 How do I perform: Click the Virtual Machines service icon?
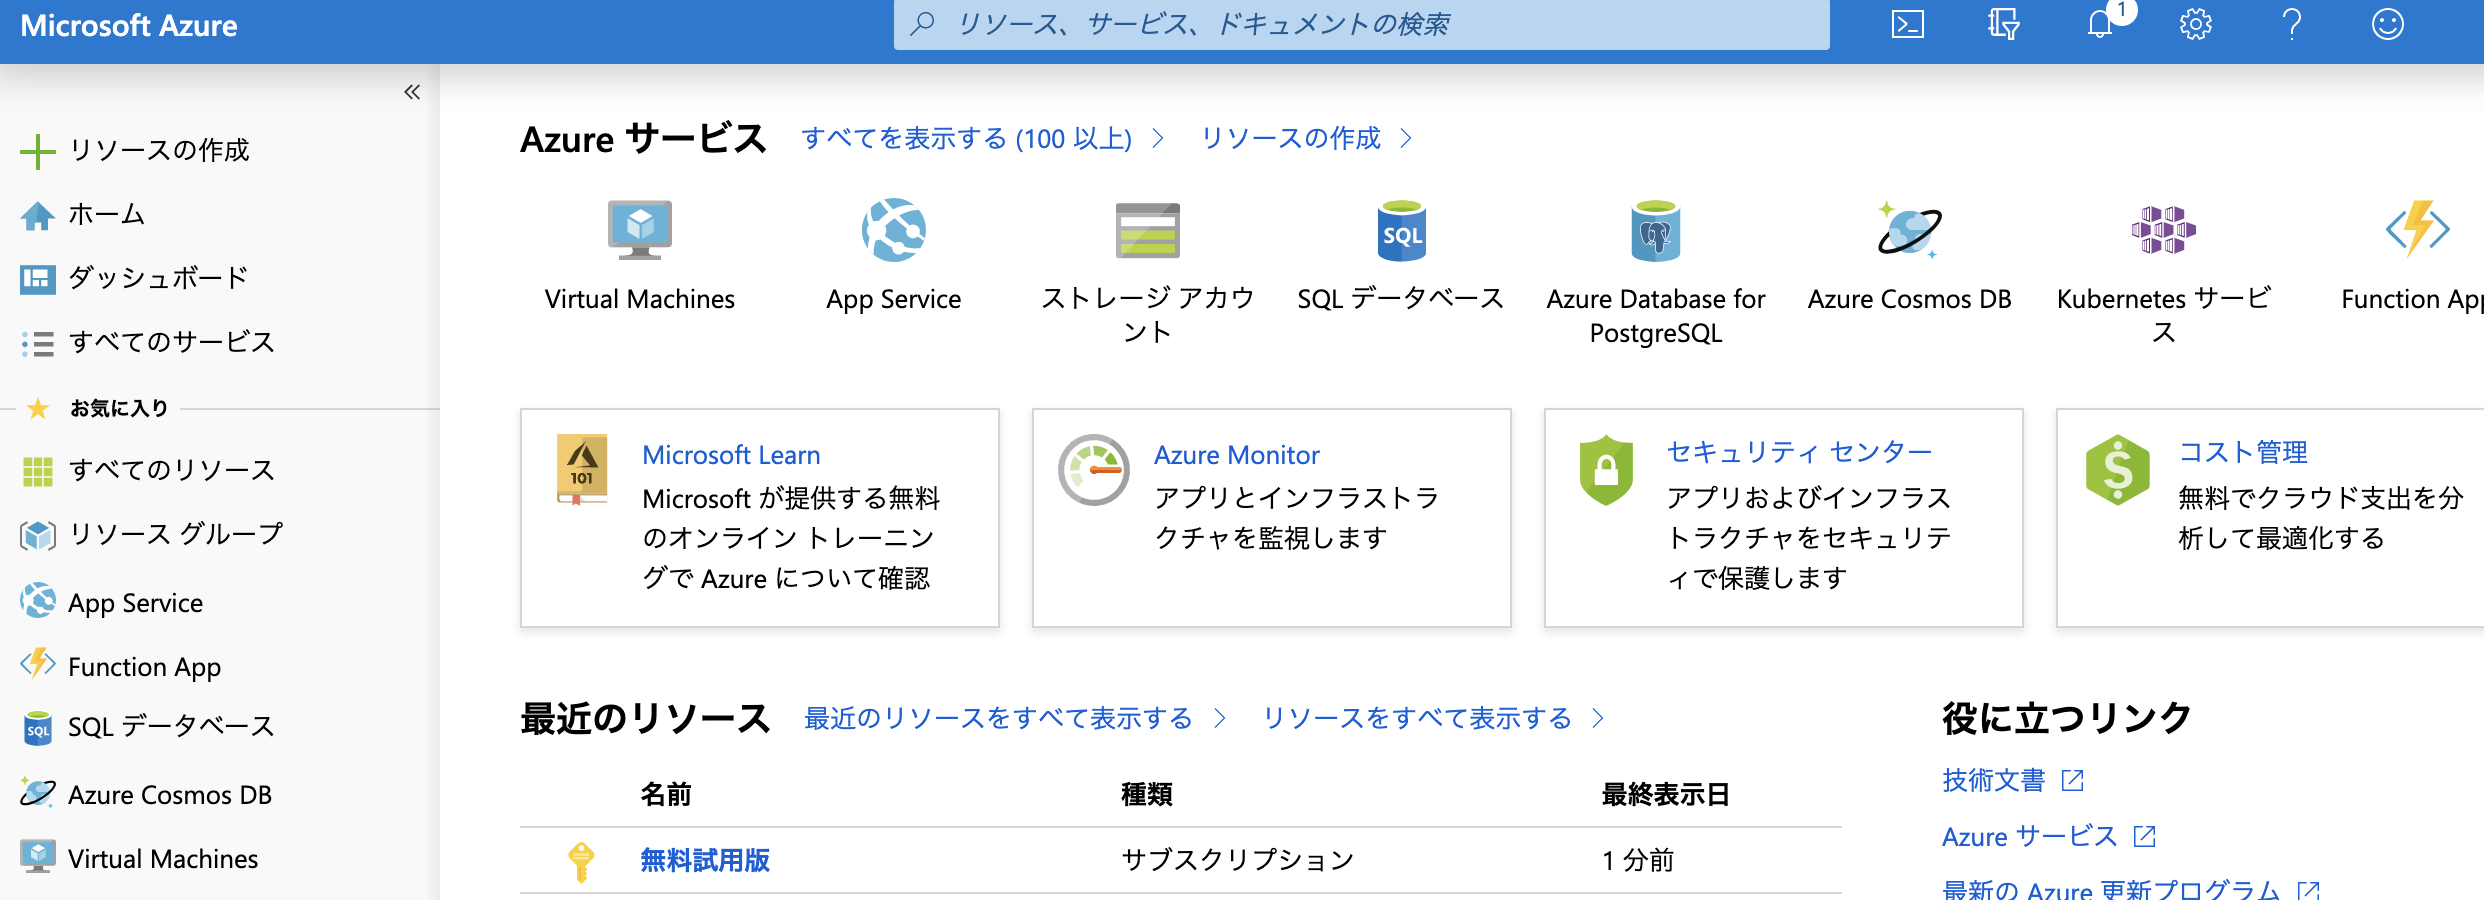pyautogui.click(x=640, y=230)
